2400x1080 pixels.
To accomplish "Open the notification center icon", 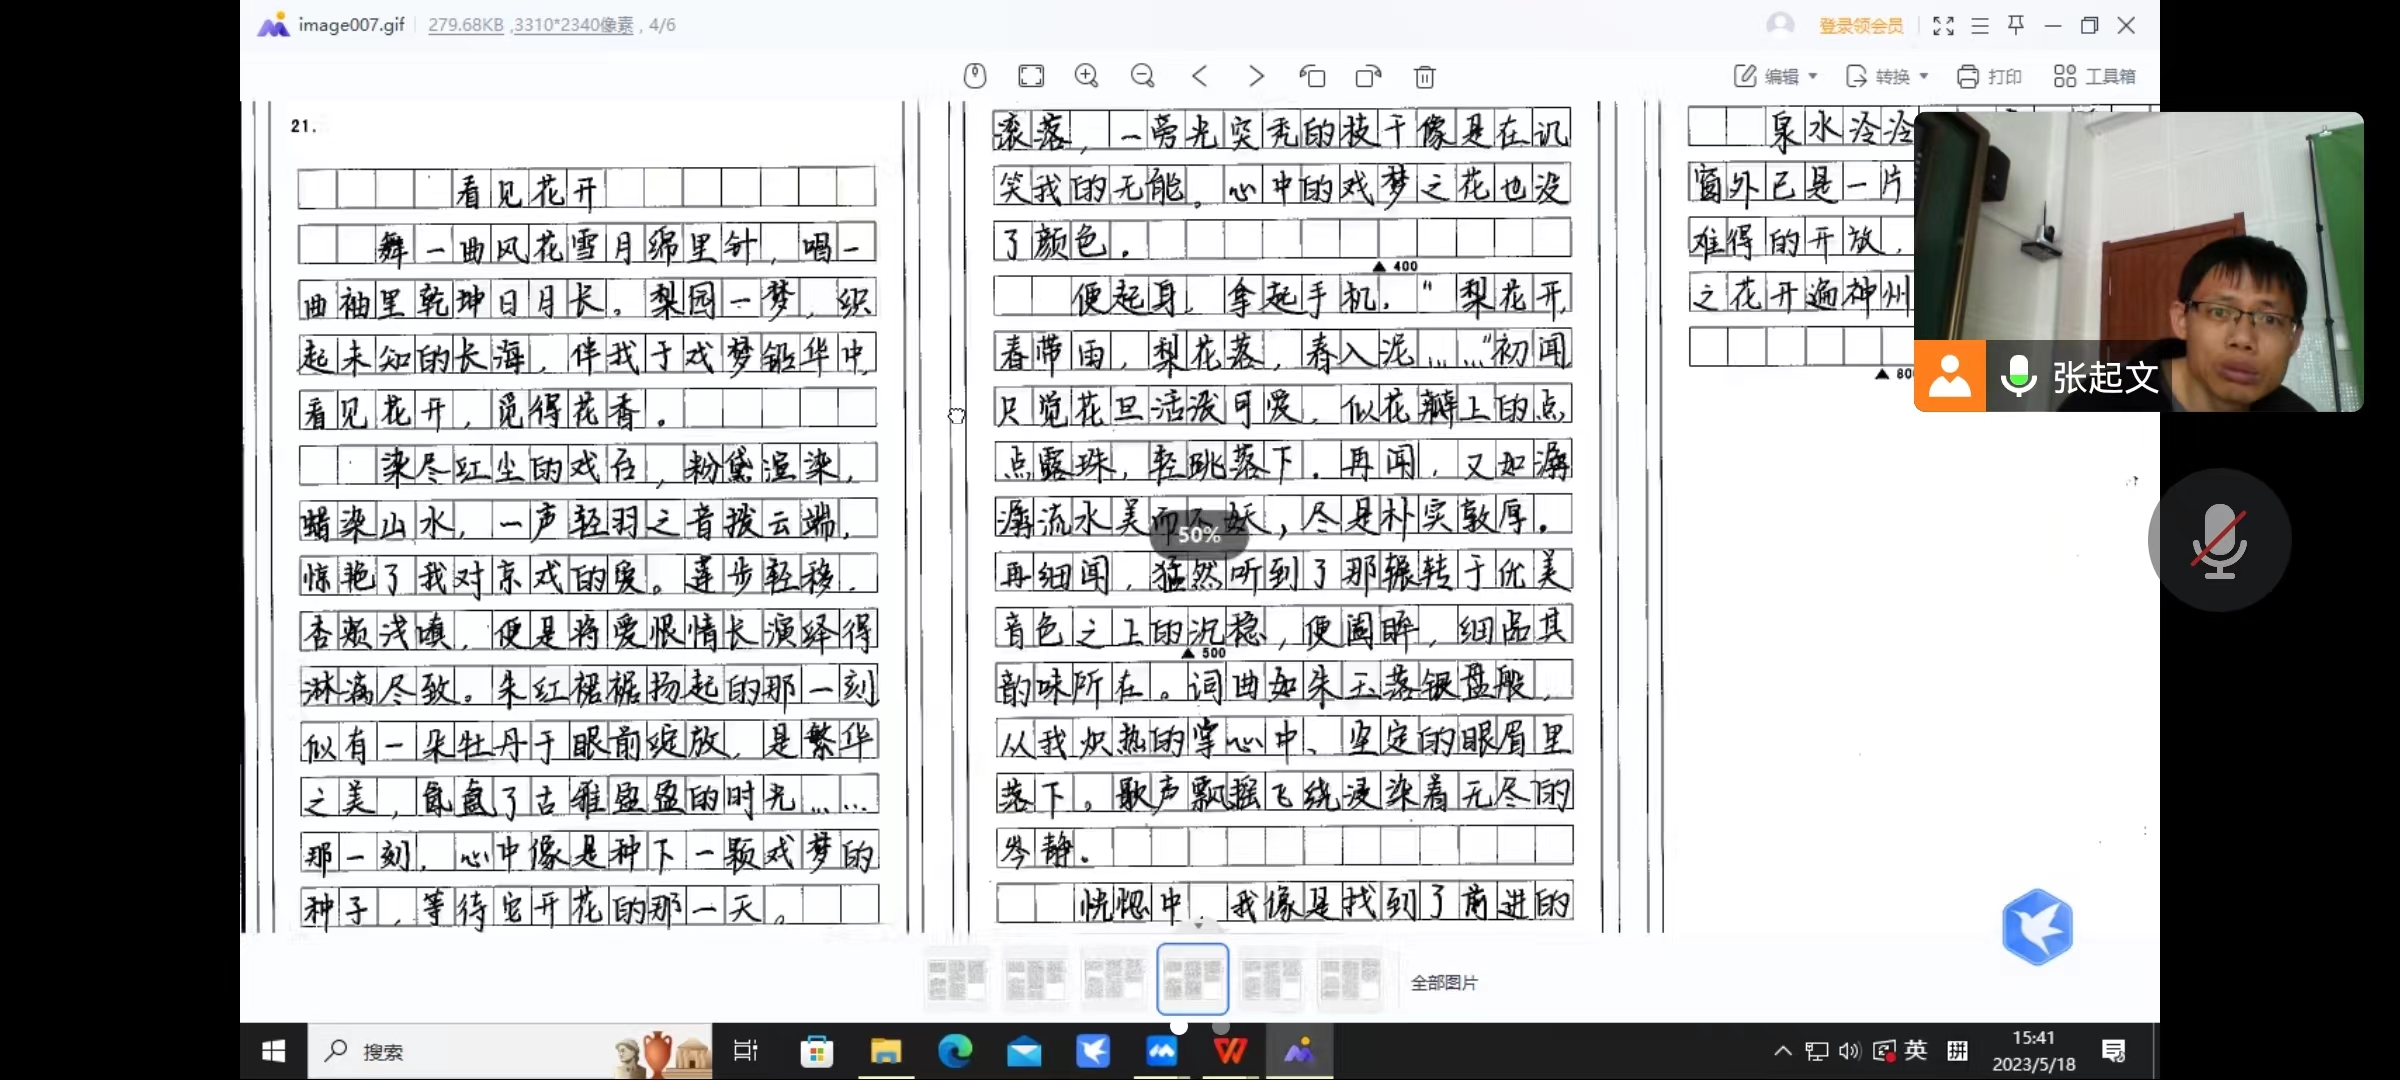I will pyautogui.click(x=2114, y=1051).
